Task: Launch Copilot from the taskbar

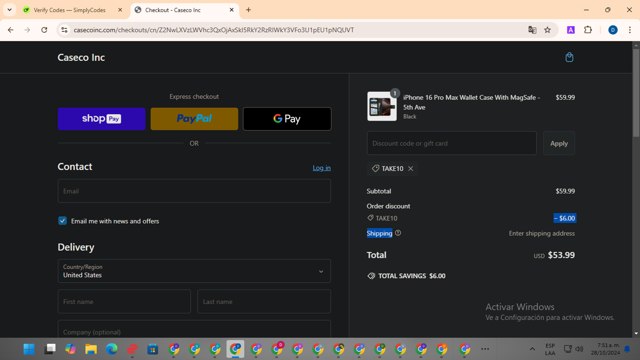Action: (x=71, y=349)
